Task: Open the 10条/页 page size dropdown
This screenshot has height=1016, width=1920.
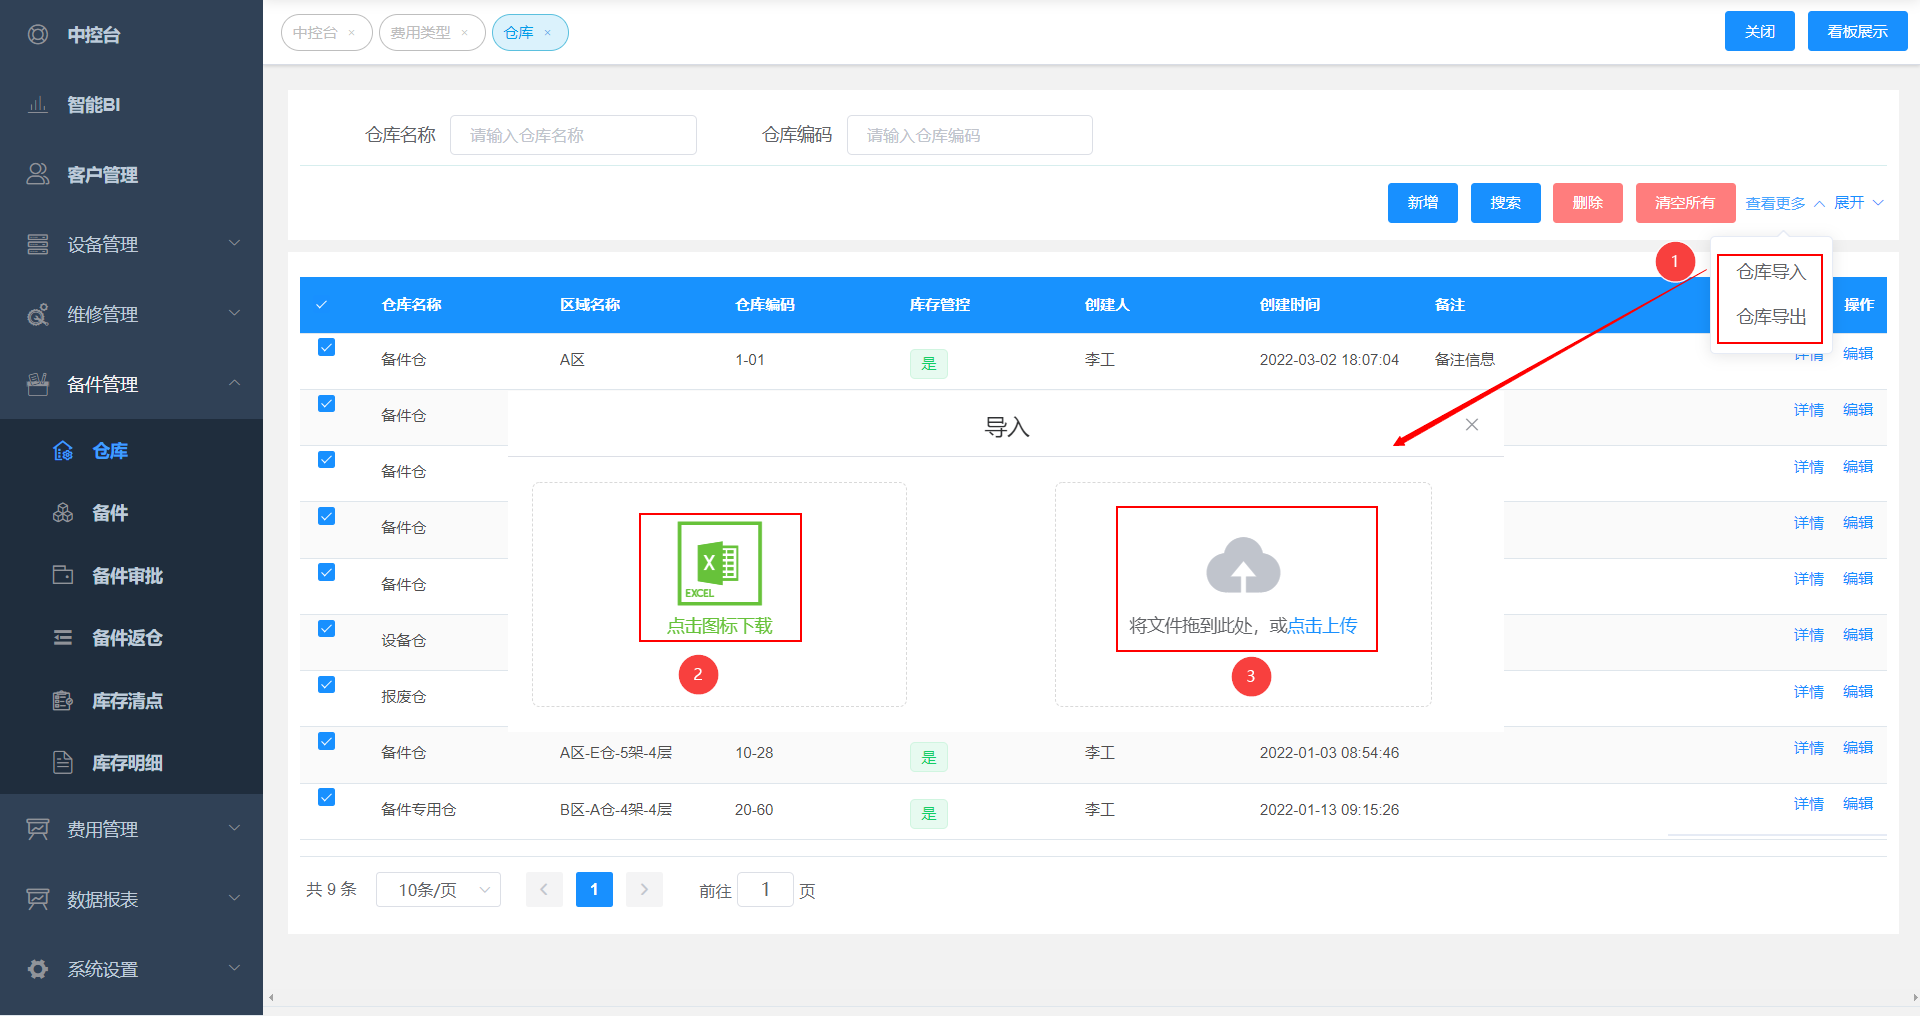Action: click(438, 890)
